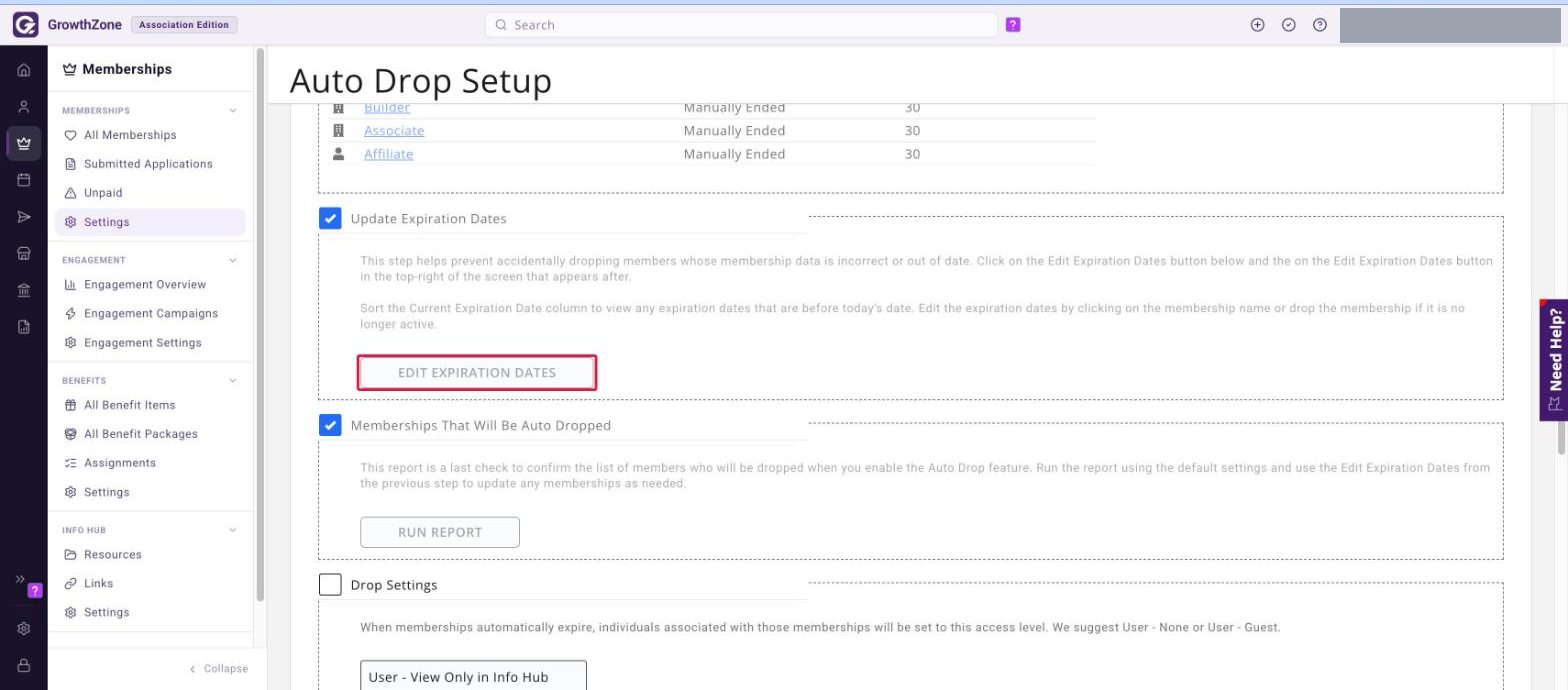Click the plus quick-add icon in header
Image resolution: width=1568 pixels, height=690 pixels.
pyautogui.click(x=1258, y=25)
